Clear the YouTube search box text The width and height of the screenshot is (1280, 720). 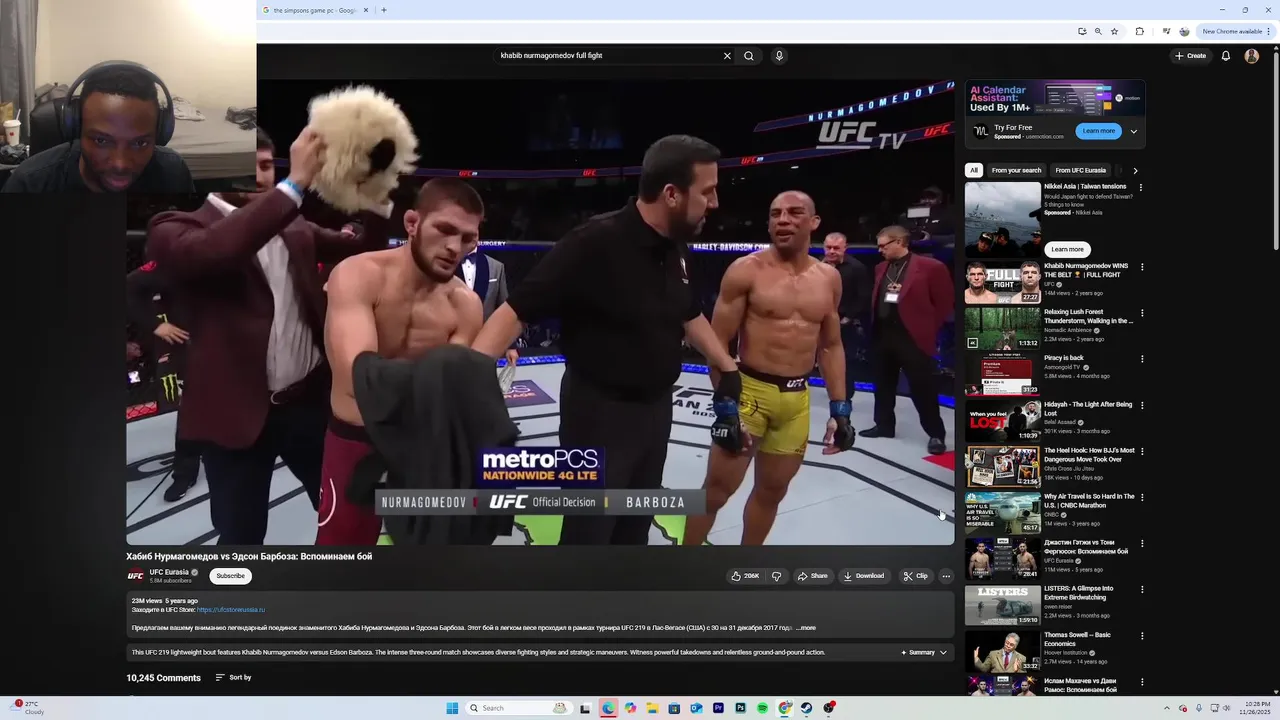click(727, 56)
